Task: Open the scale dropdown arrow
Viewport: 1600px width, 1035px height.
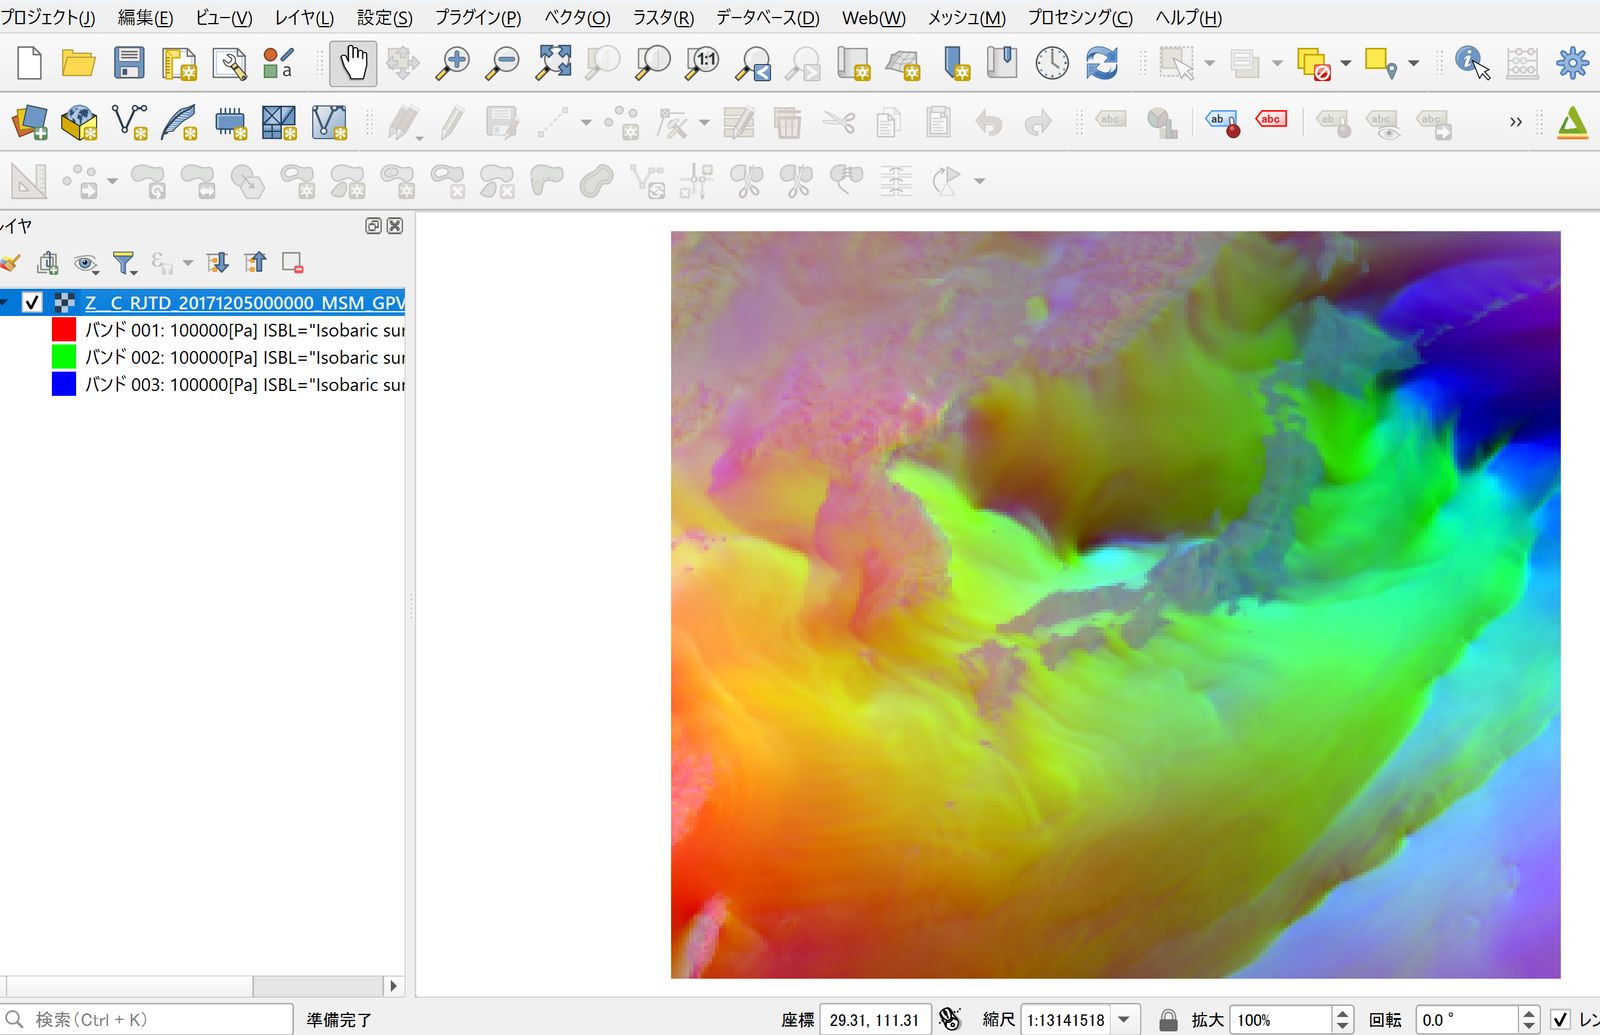Action: pyautogui.click(x=1125, y=1020)
